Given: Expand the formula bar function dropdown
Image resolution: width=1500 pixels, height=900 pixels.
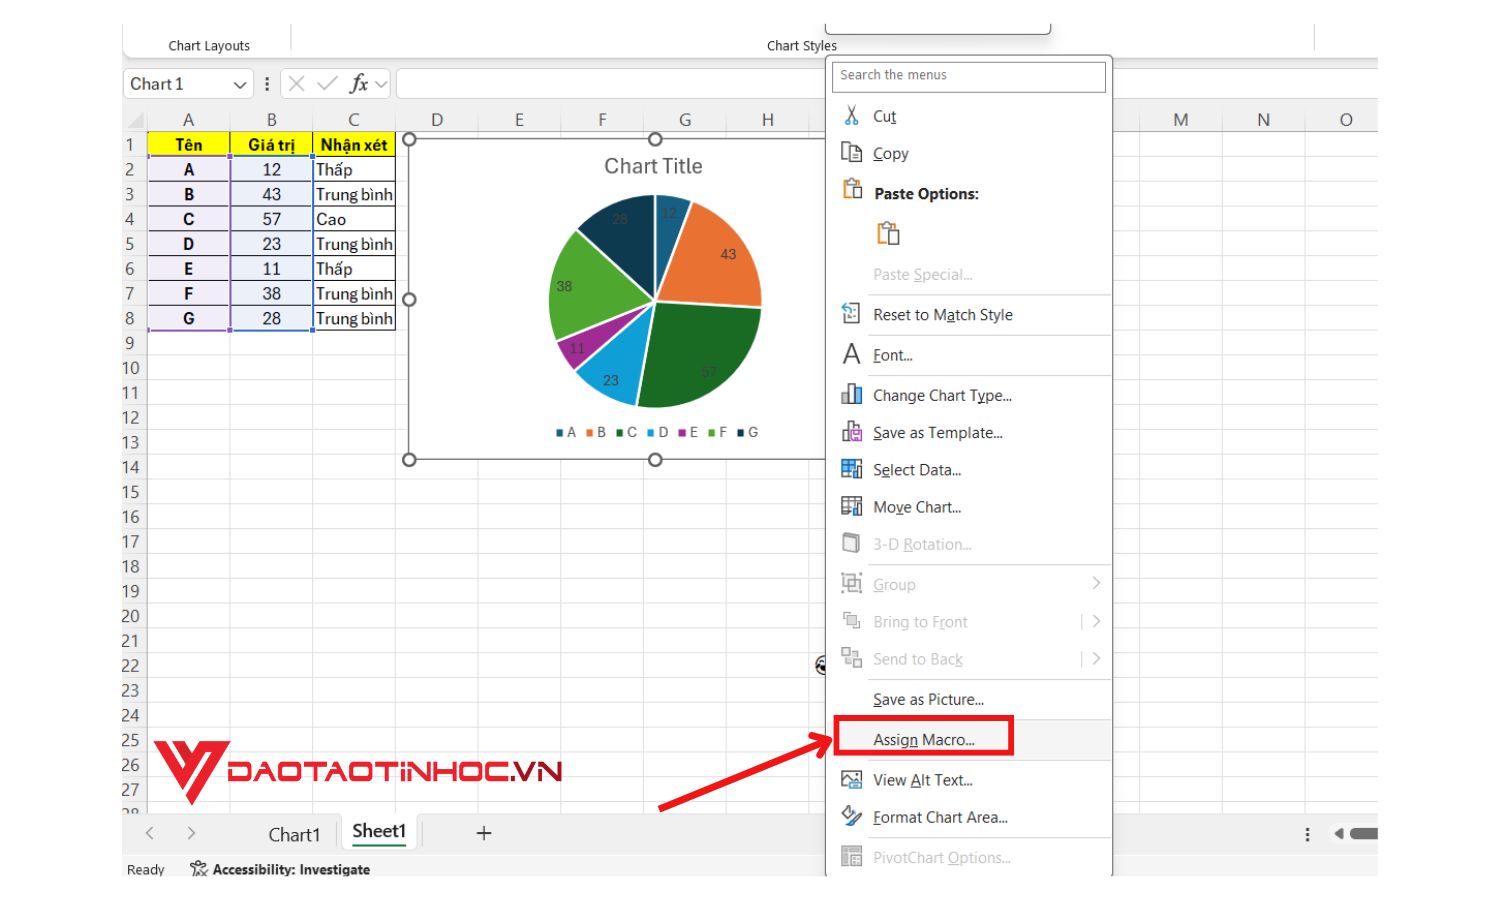Looking at the screenshot, I should [381, 85].
